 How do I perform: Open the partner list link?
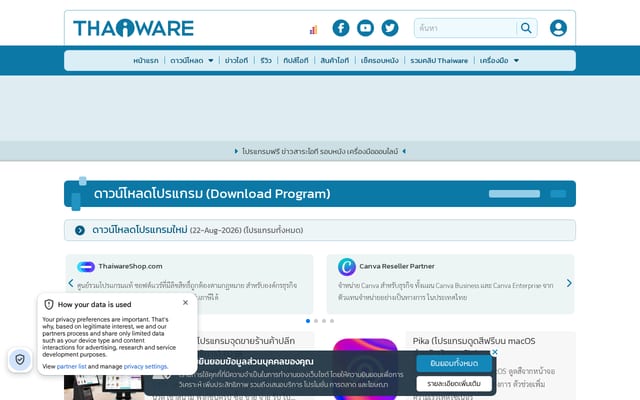point(71,367)
